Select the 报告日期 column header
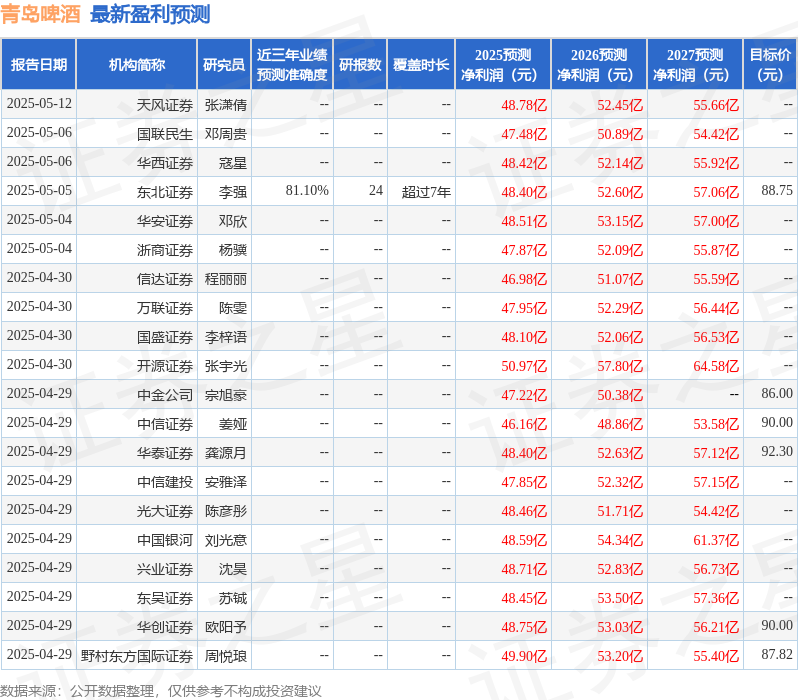This screenshot has height=700, width=798. coord(39,65)
